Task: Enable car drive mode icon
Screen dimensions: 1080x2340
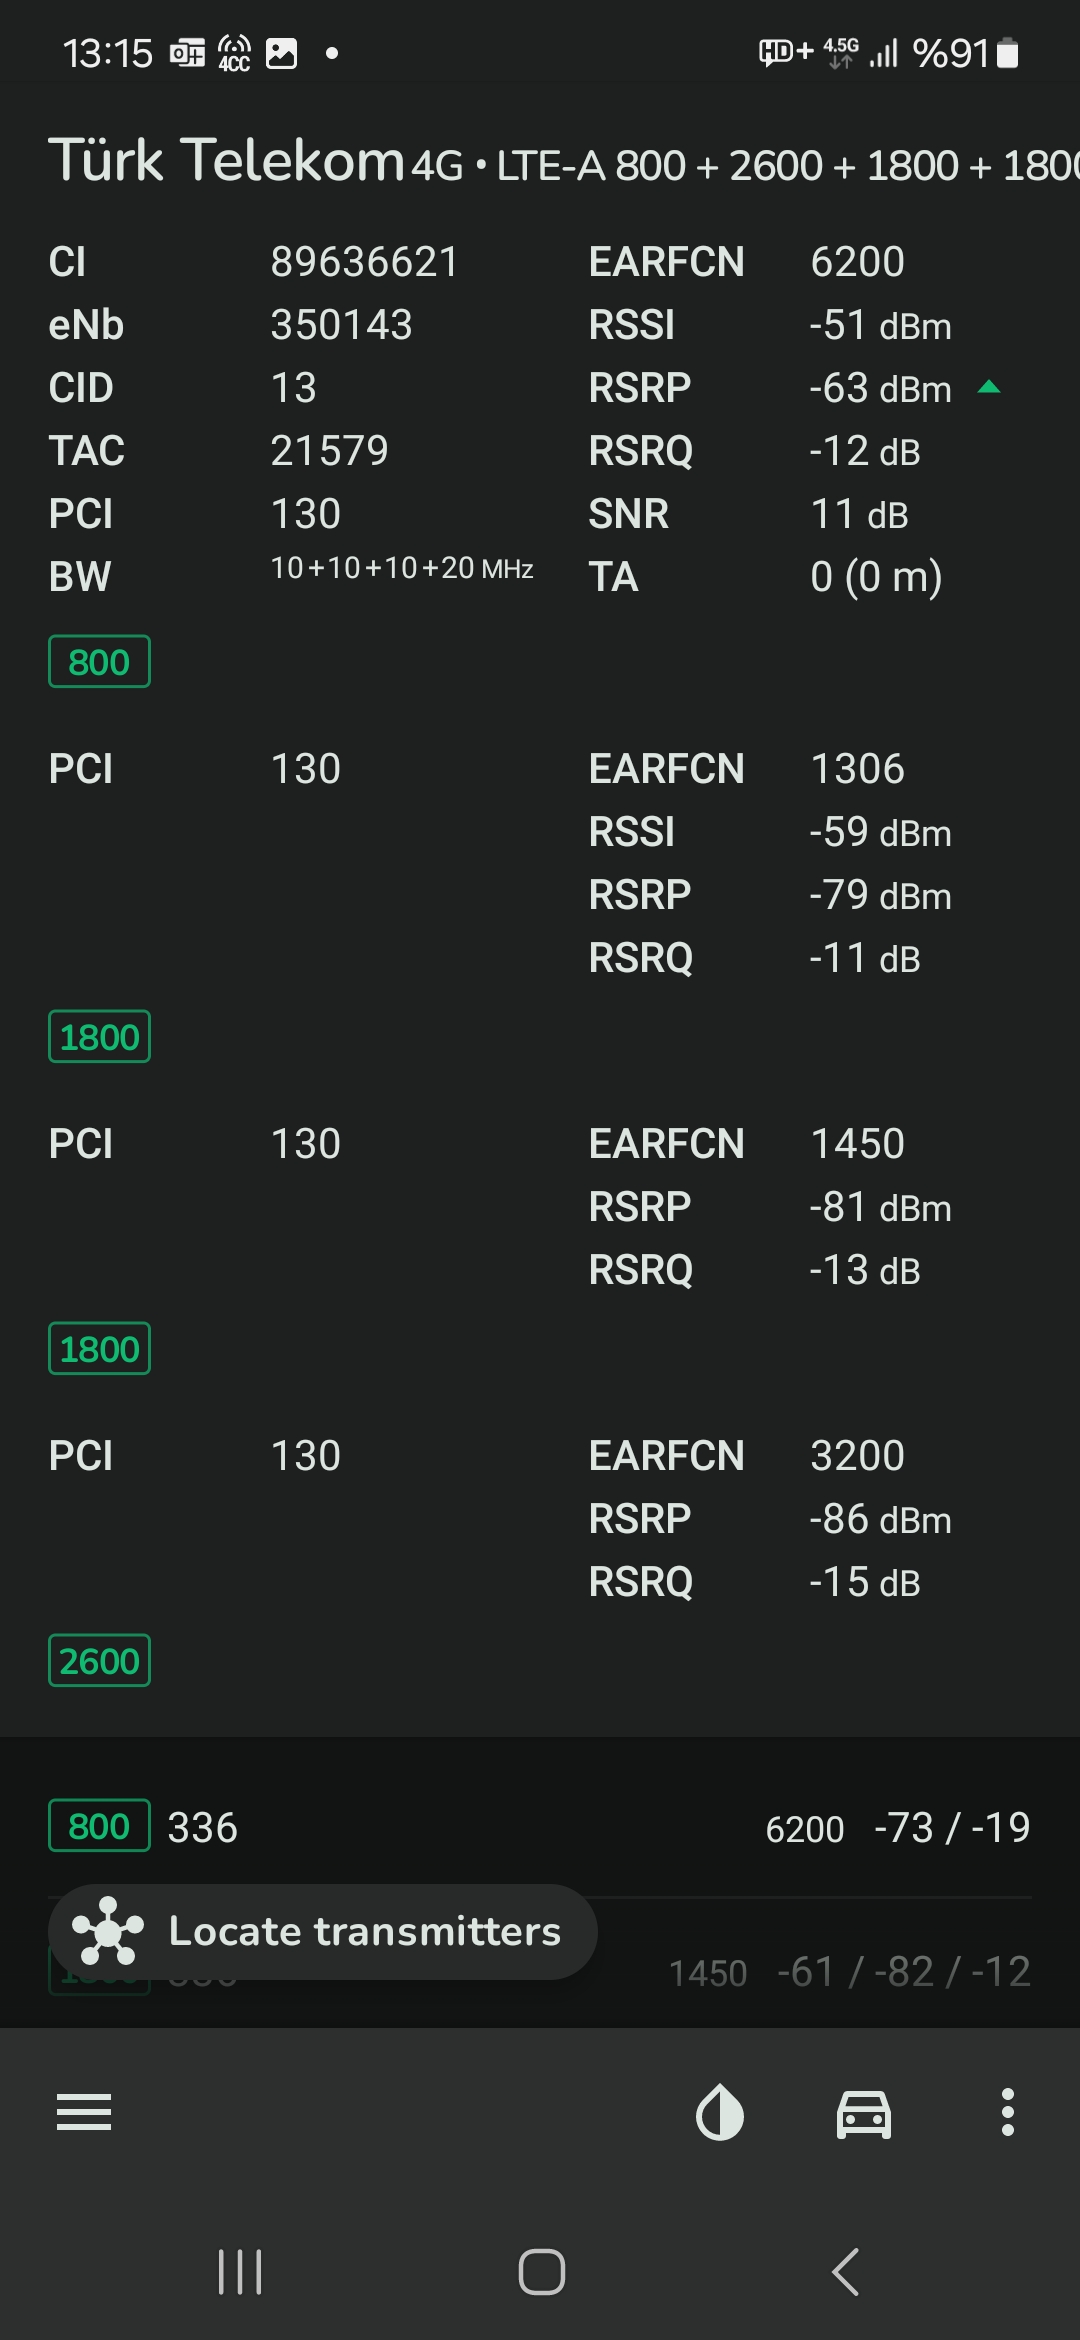Action: [864, 2113]
